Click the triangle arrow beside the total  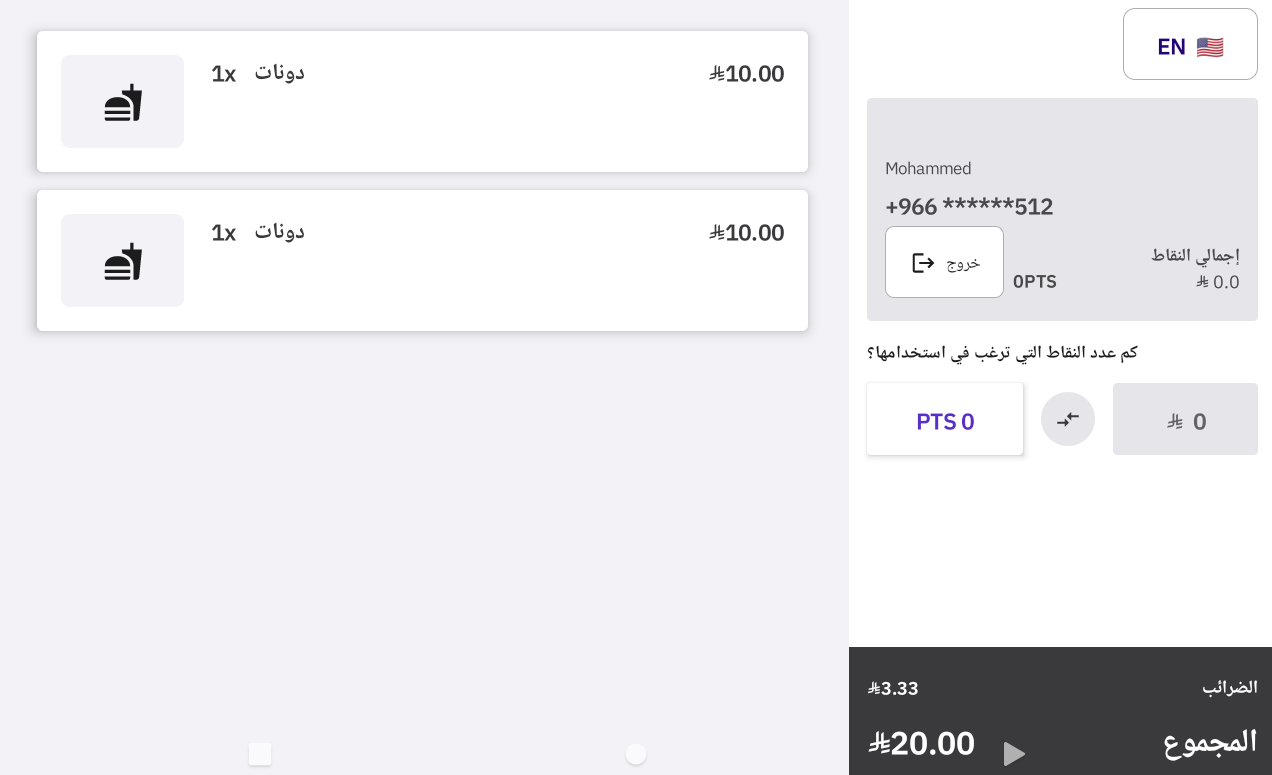pyautogui.click(x=1014, y=754)
